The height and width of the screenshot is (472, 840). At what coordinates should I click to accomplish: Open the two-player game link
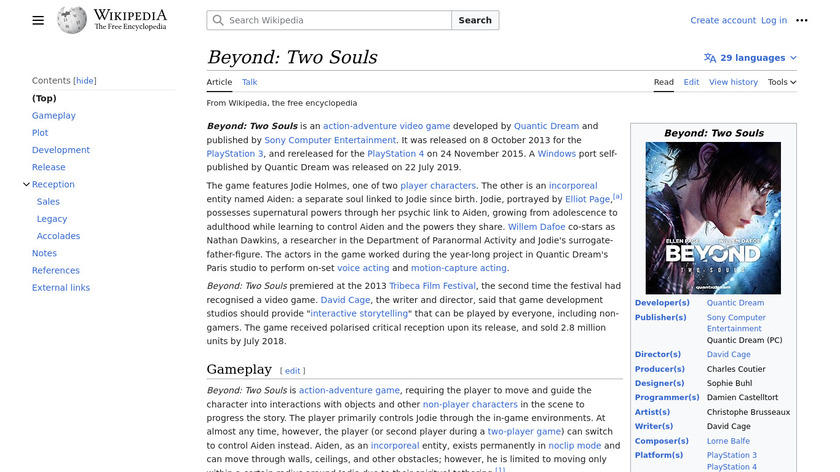click(x=524, y=431)
